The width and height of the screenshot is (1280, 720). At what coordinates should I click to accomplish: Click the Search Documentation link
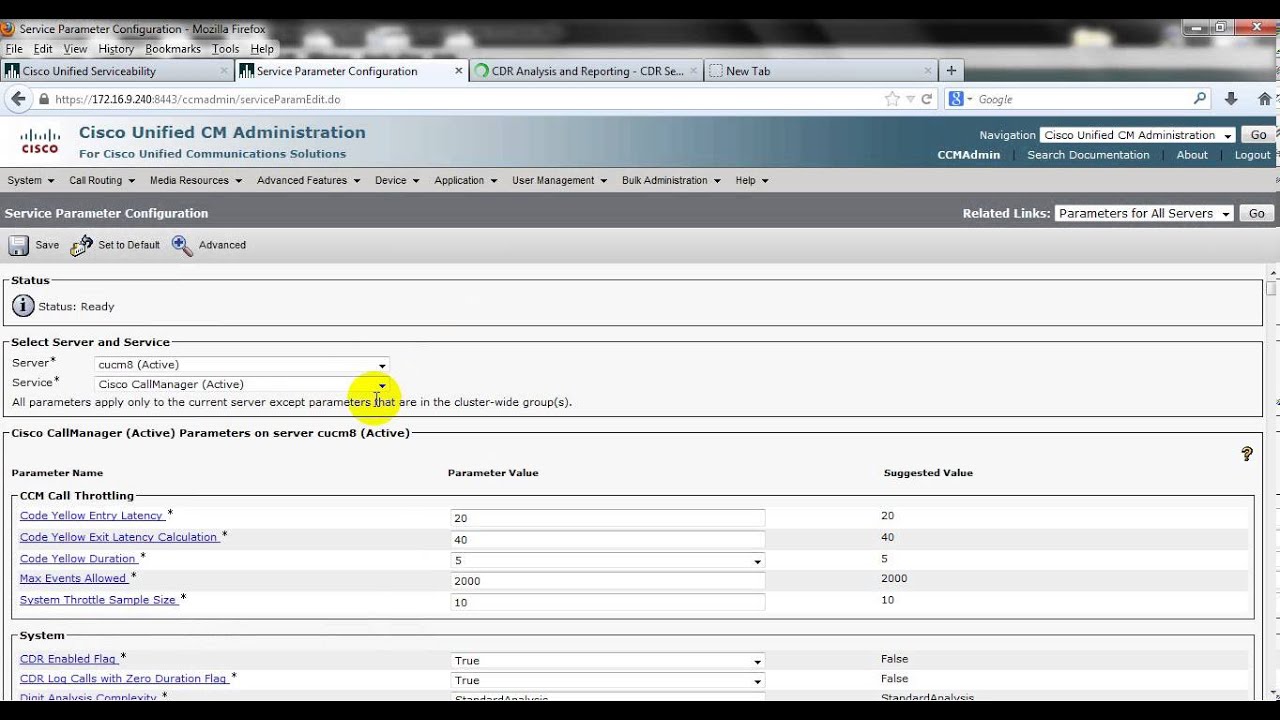[1088, 155]
